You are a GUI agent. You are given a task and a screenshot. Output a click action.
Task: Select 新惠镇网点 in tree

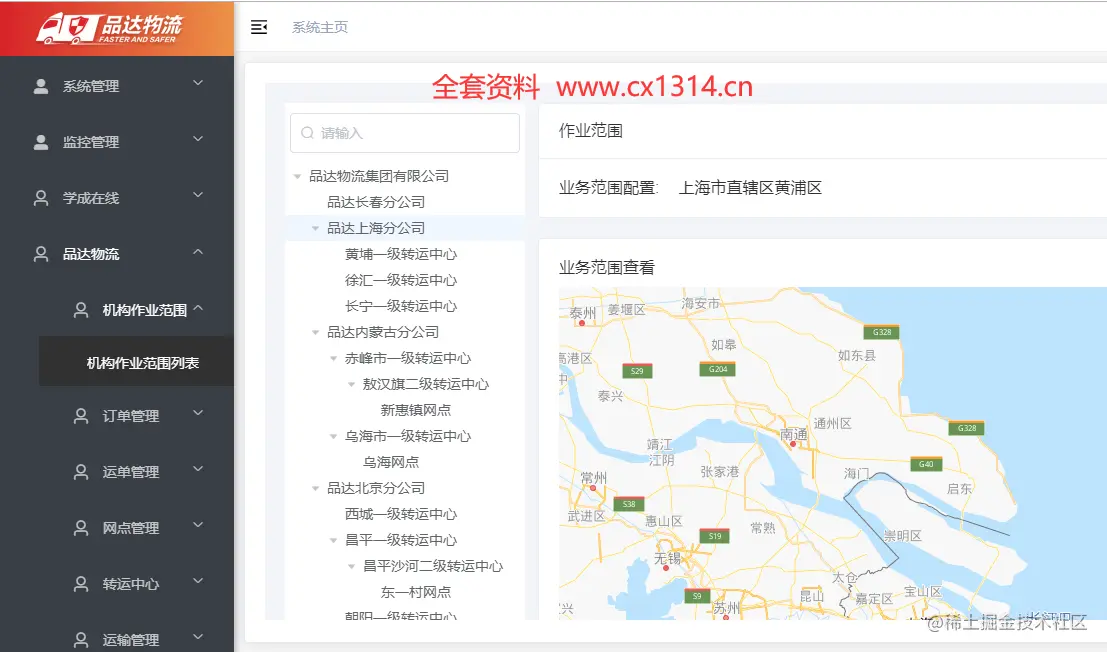(415, 410)
